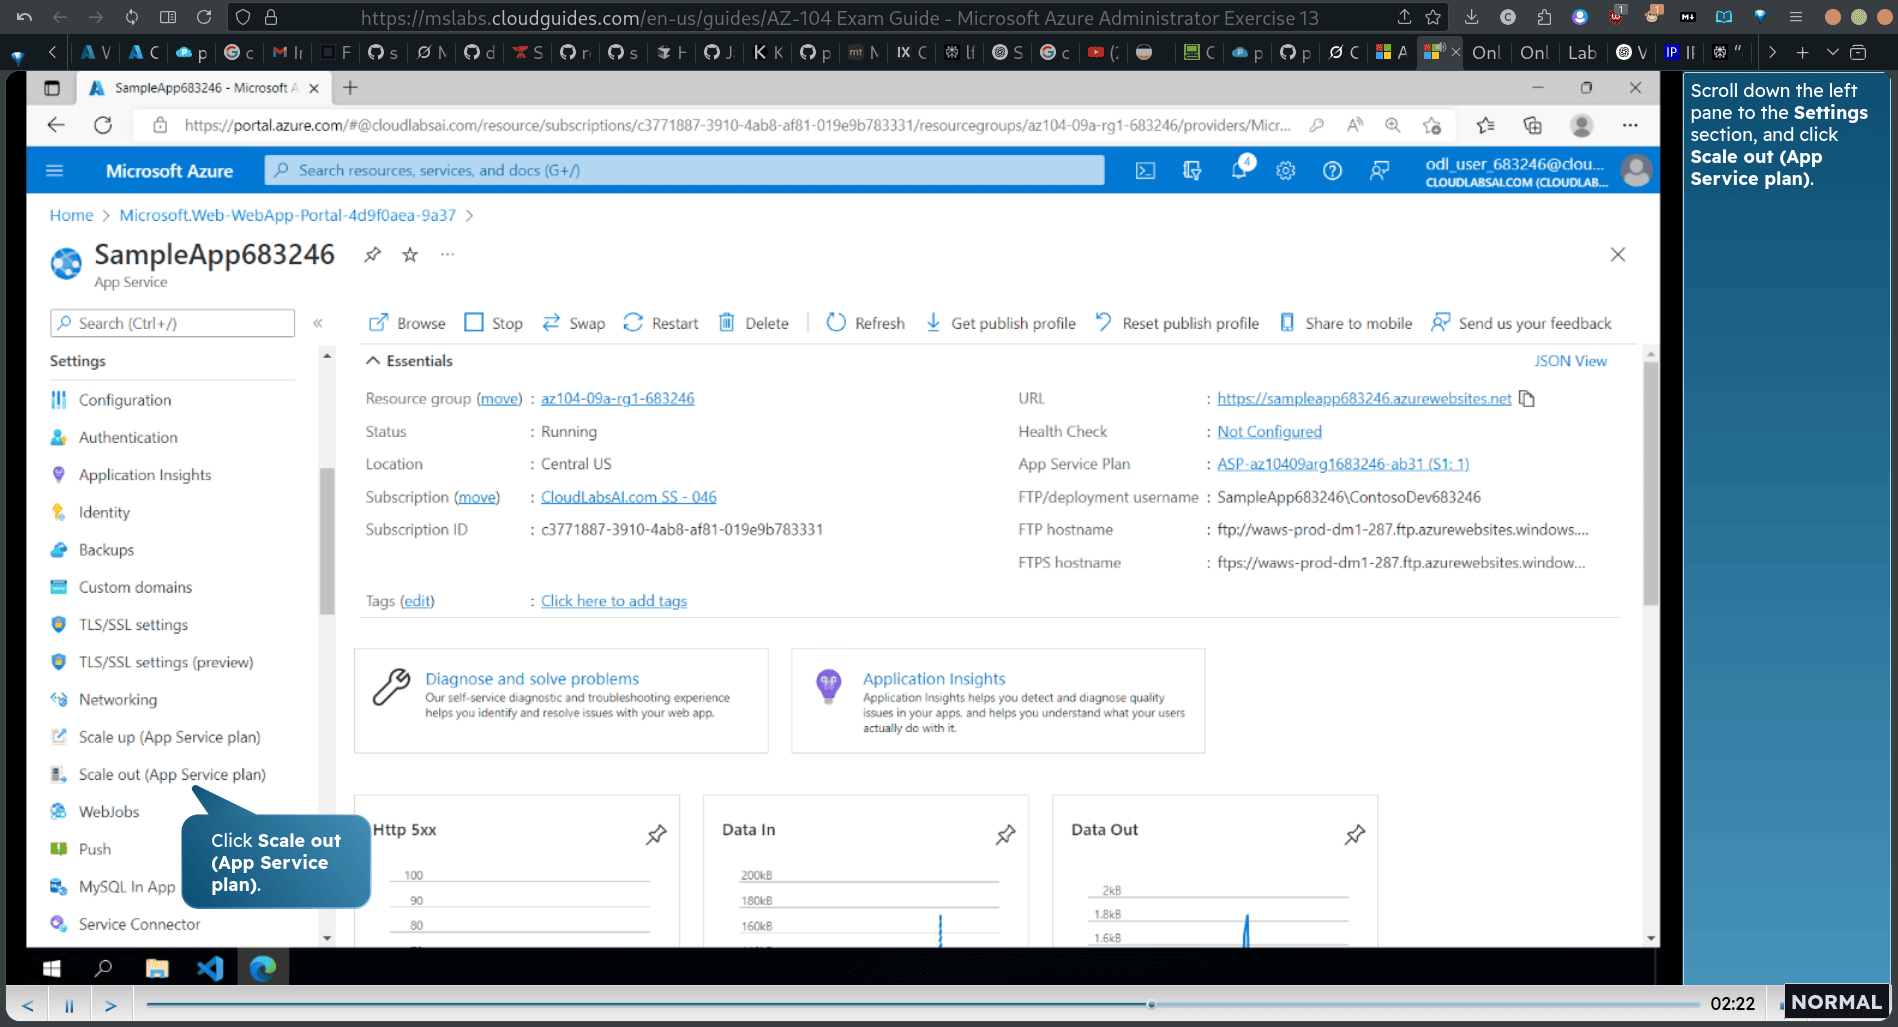Image resolution: width=1898 pixels, height=1027 pixels.
Task: Pin SampleApp683246 to dashboard
Action: pos(372,254)
